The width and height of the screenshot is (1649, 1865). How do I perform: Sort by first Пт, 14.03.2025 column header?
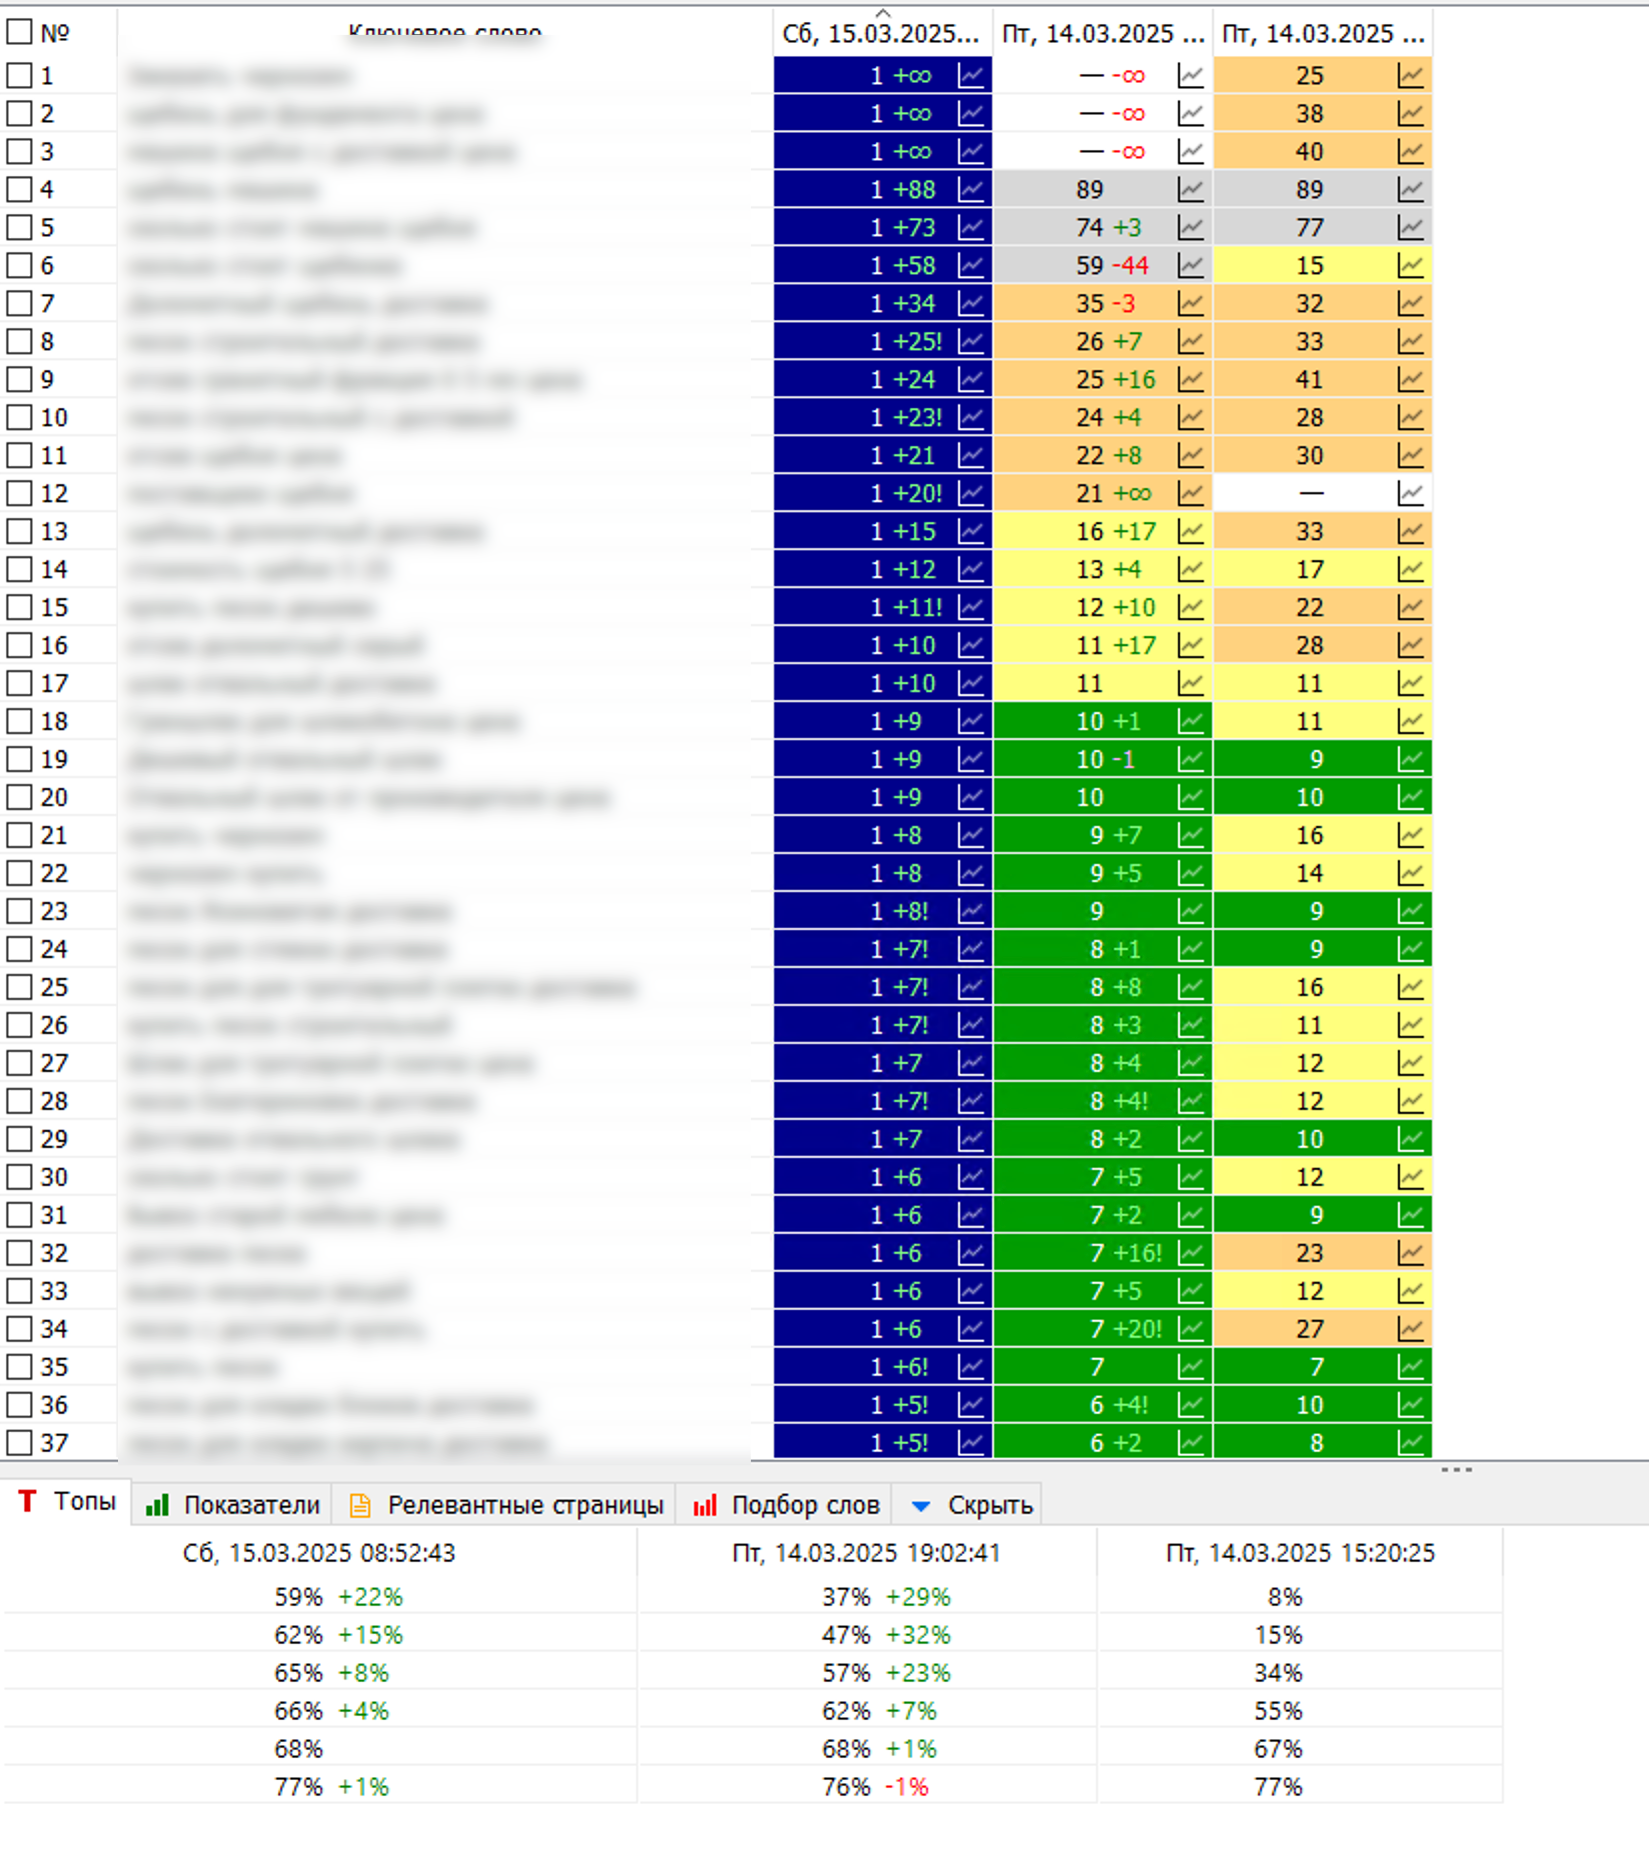point(1103,34)
